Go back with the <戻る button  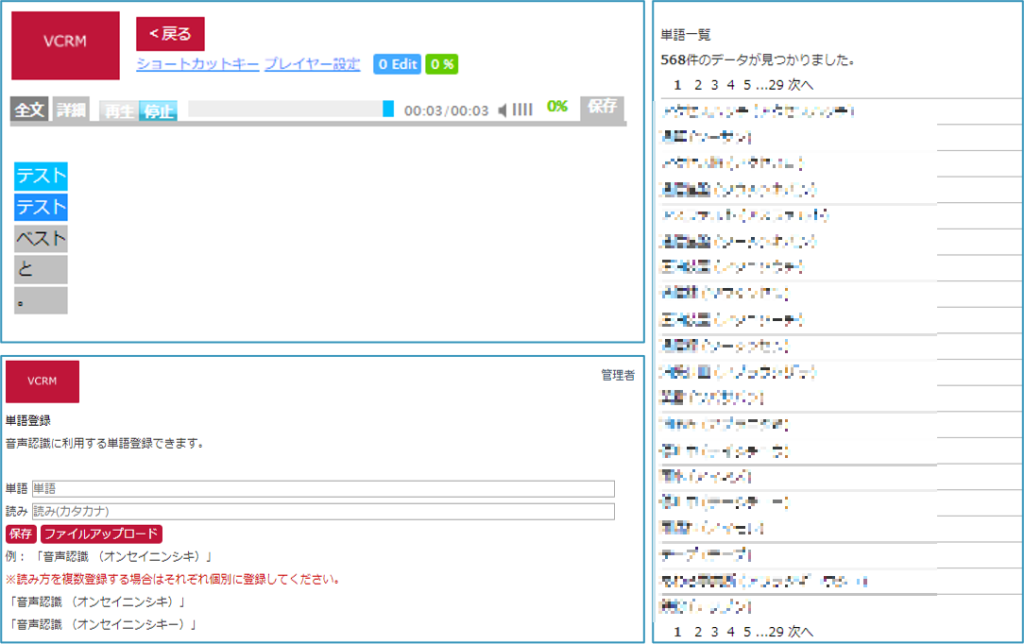(x=170, y=34)
